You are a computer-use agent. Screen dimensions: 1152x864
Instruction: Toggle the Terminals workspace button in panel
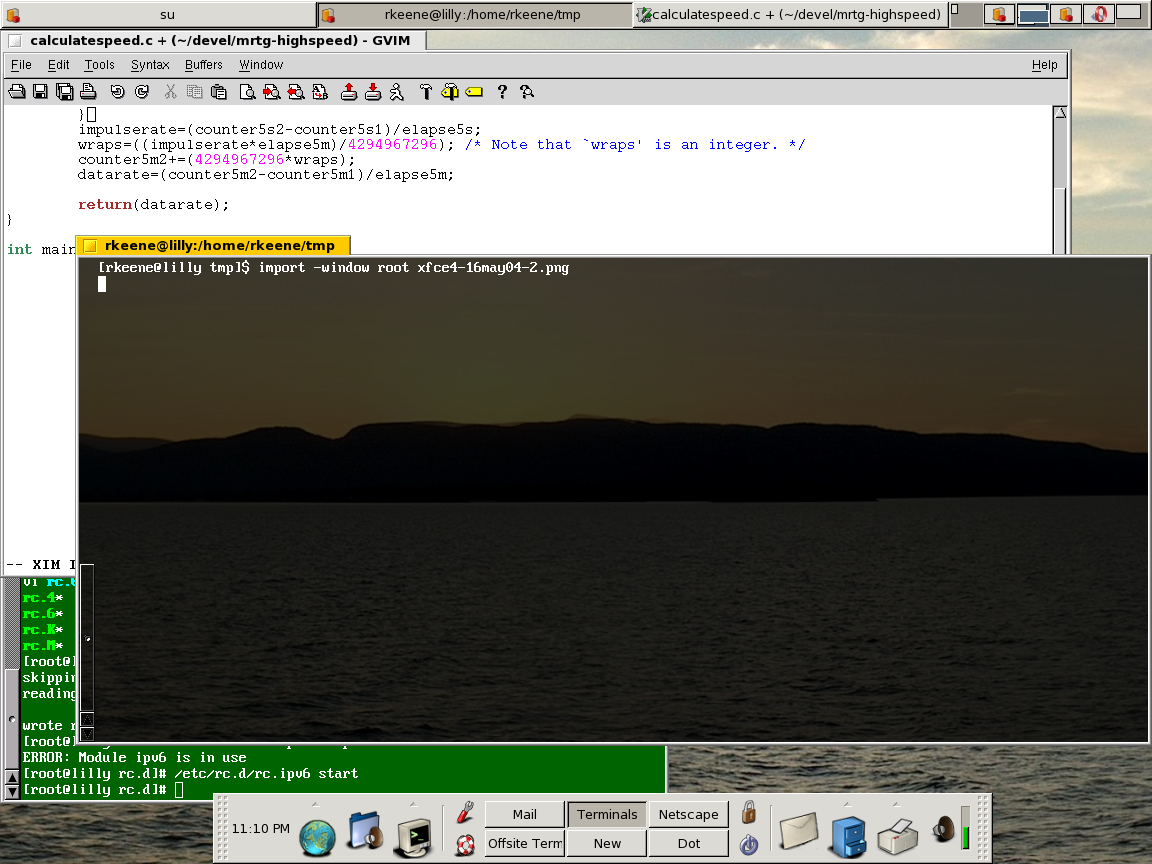tap(607, 814)
